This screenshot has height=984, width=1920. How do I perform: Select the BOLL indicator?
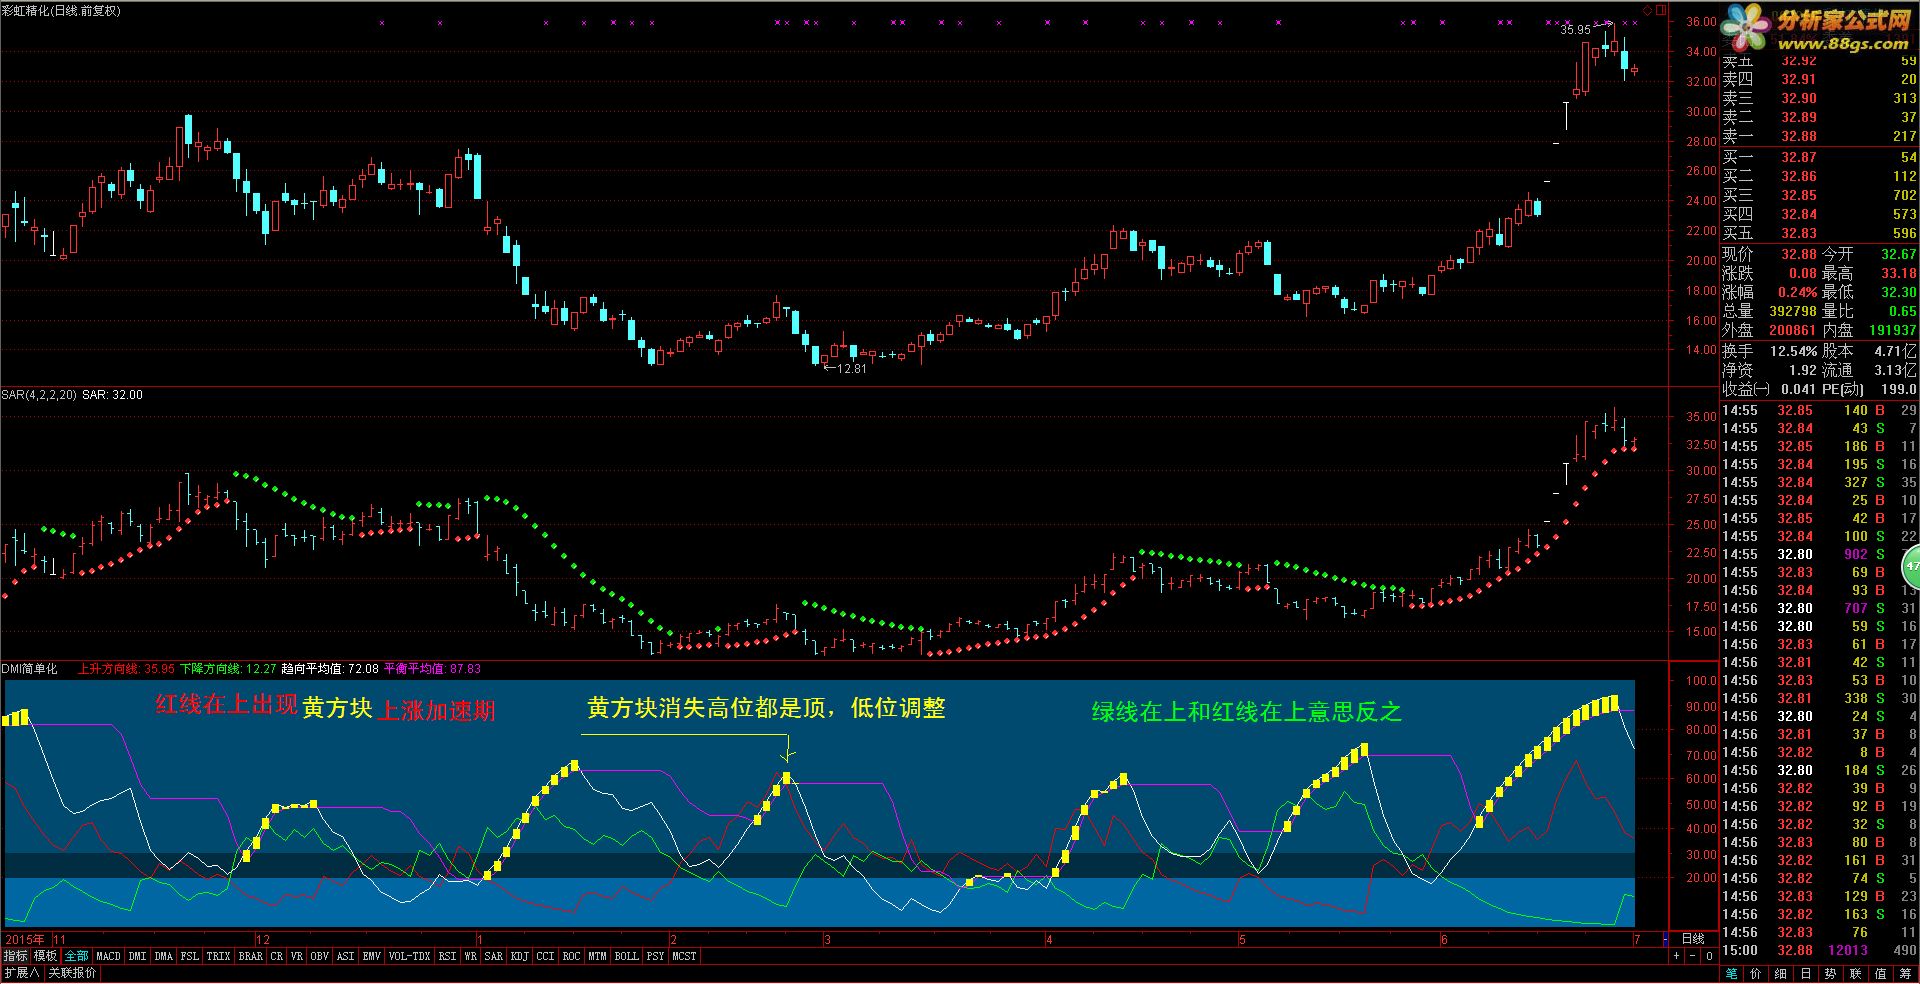click(626, 956)
